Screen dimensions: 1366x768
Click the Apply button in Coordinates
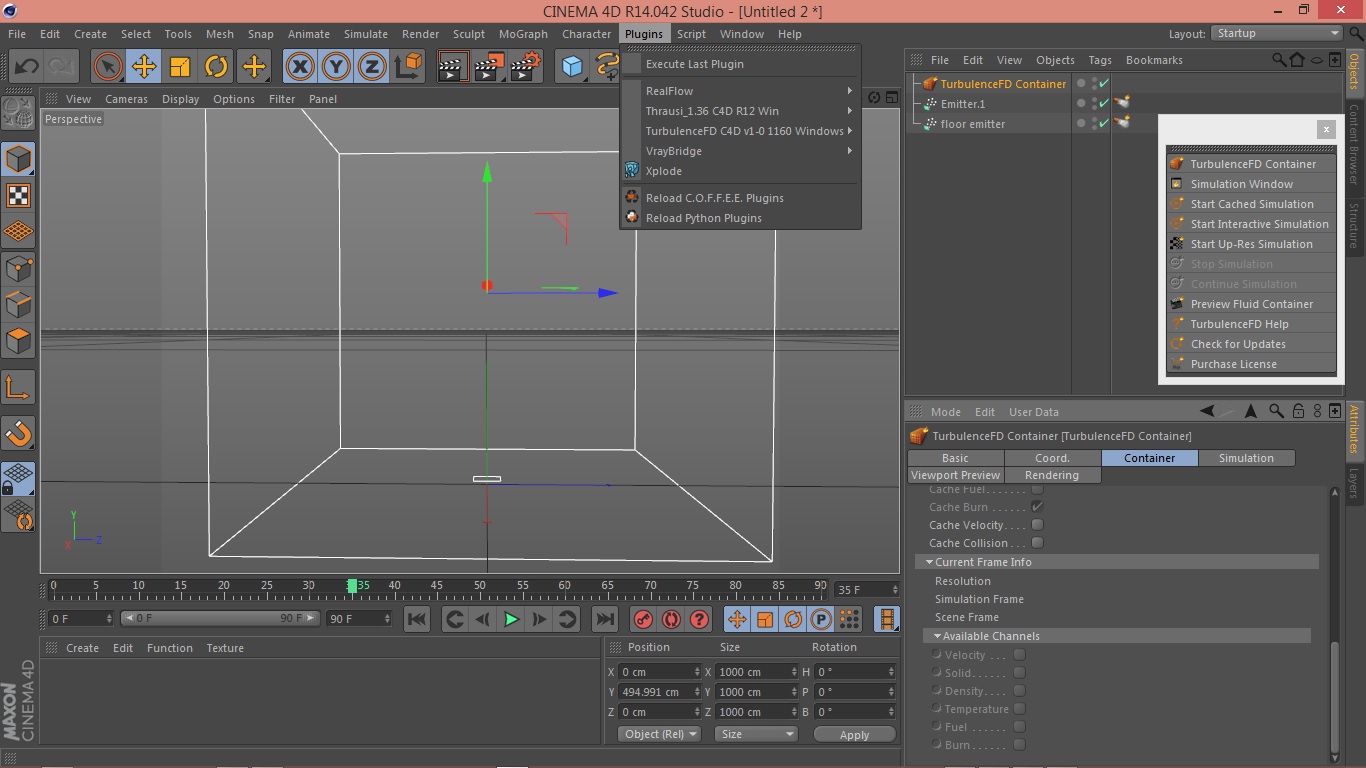[x=854, y=734]
